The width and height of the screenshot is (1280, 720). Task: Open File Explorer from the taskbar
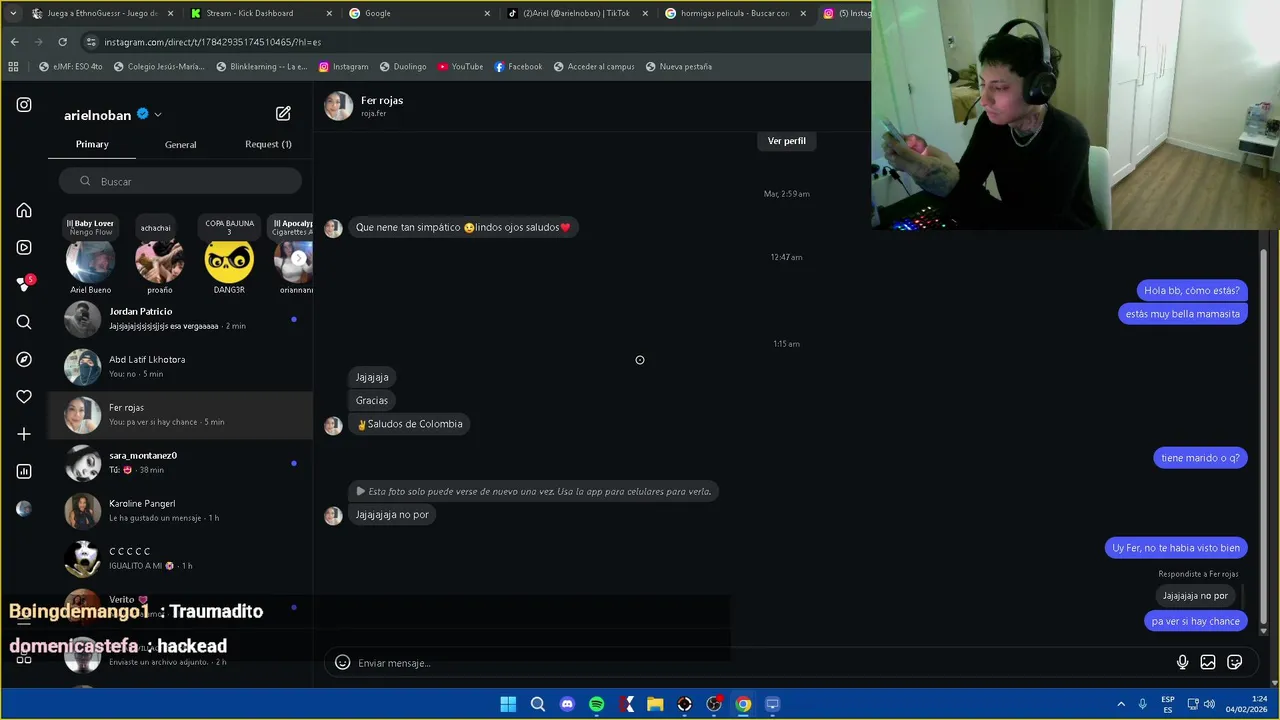click(655, 704)
